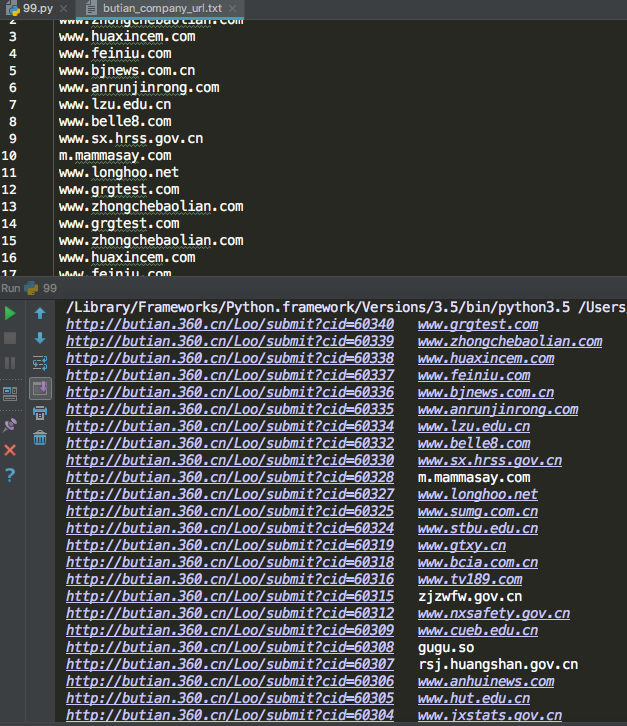Open link ending with cid=60339
This screenshot has width=627, height=726.
coord(230,341)
